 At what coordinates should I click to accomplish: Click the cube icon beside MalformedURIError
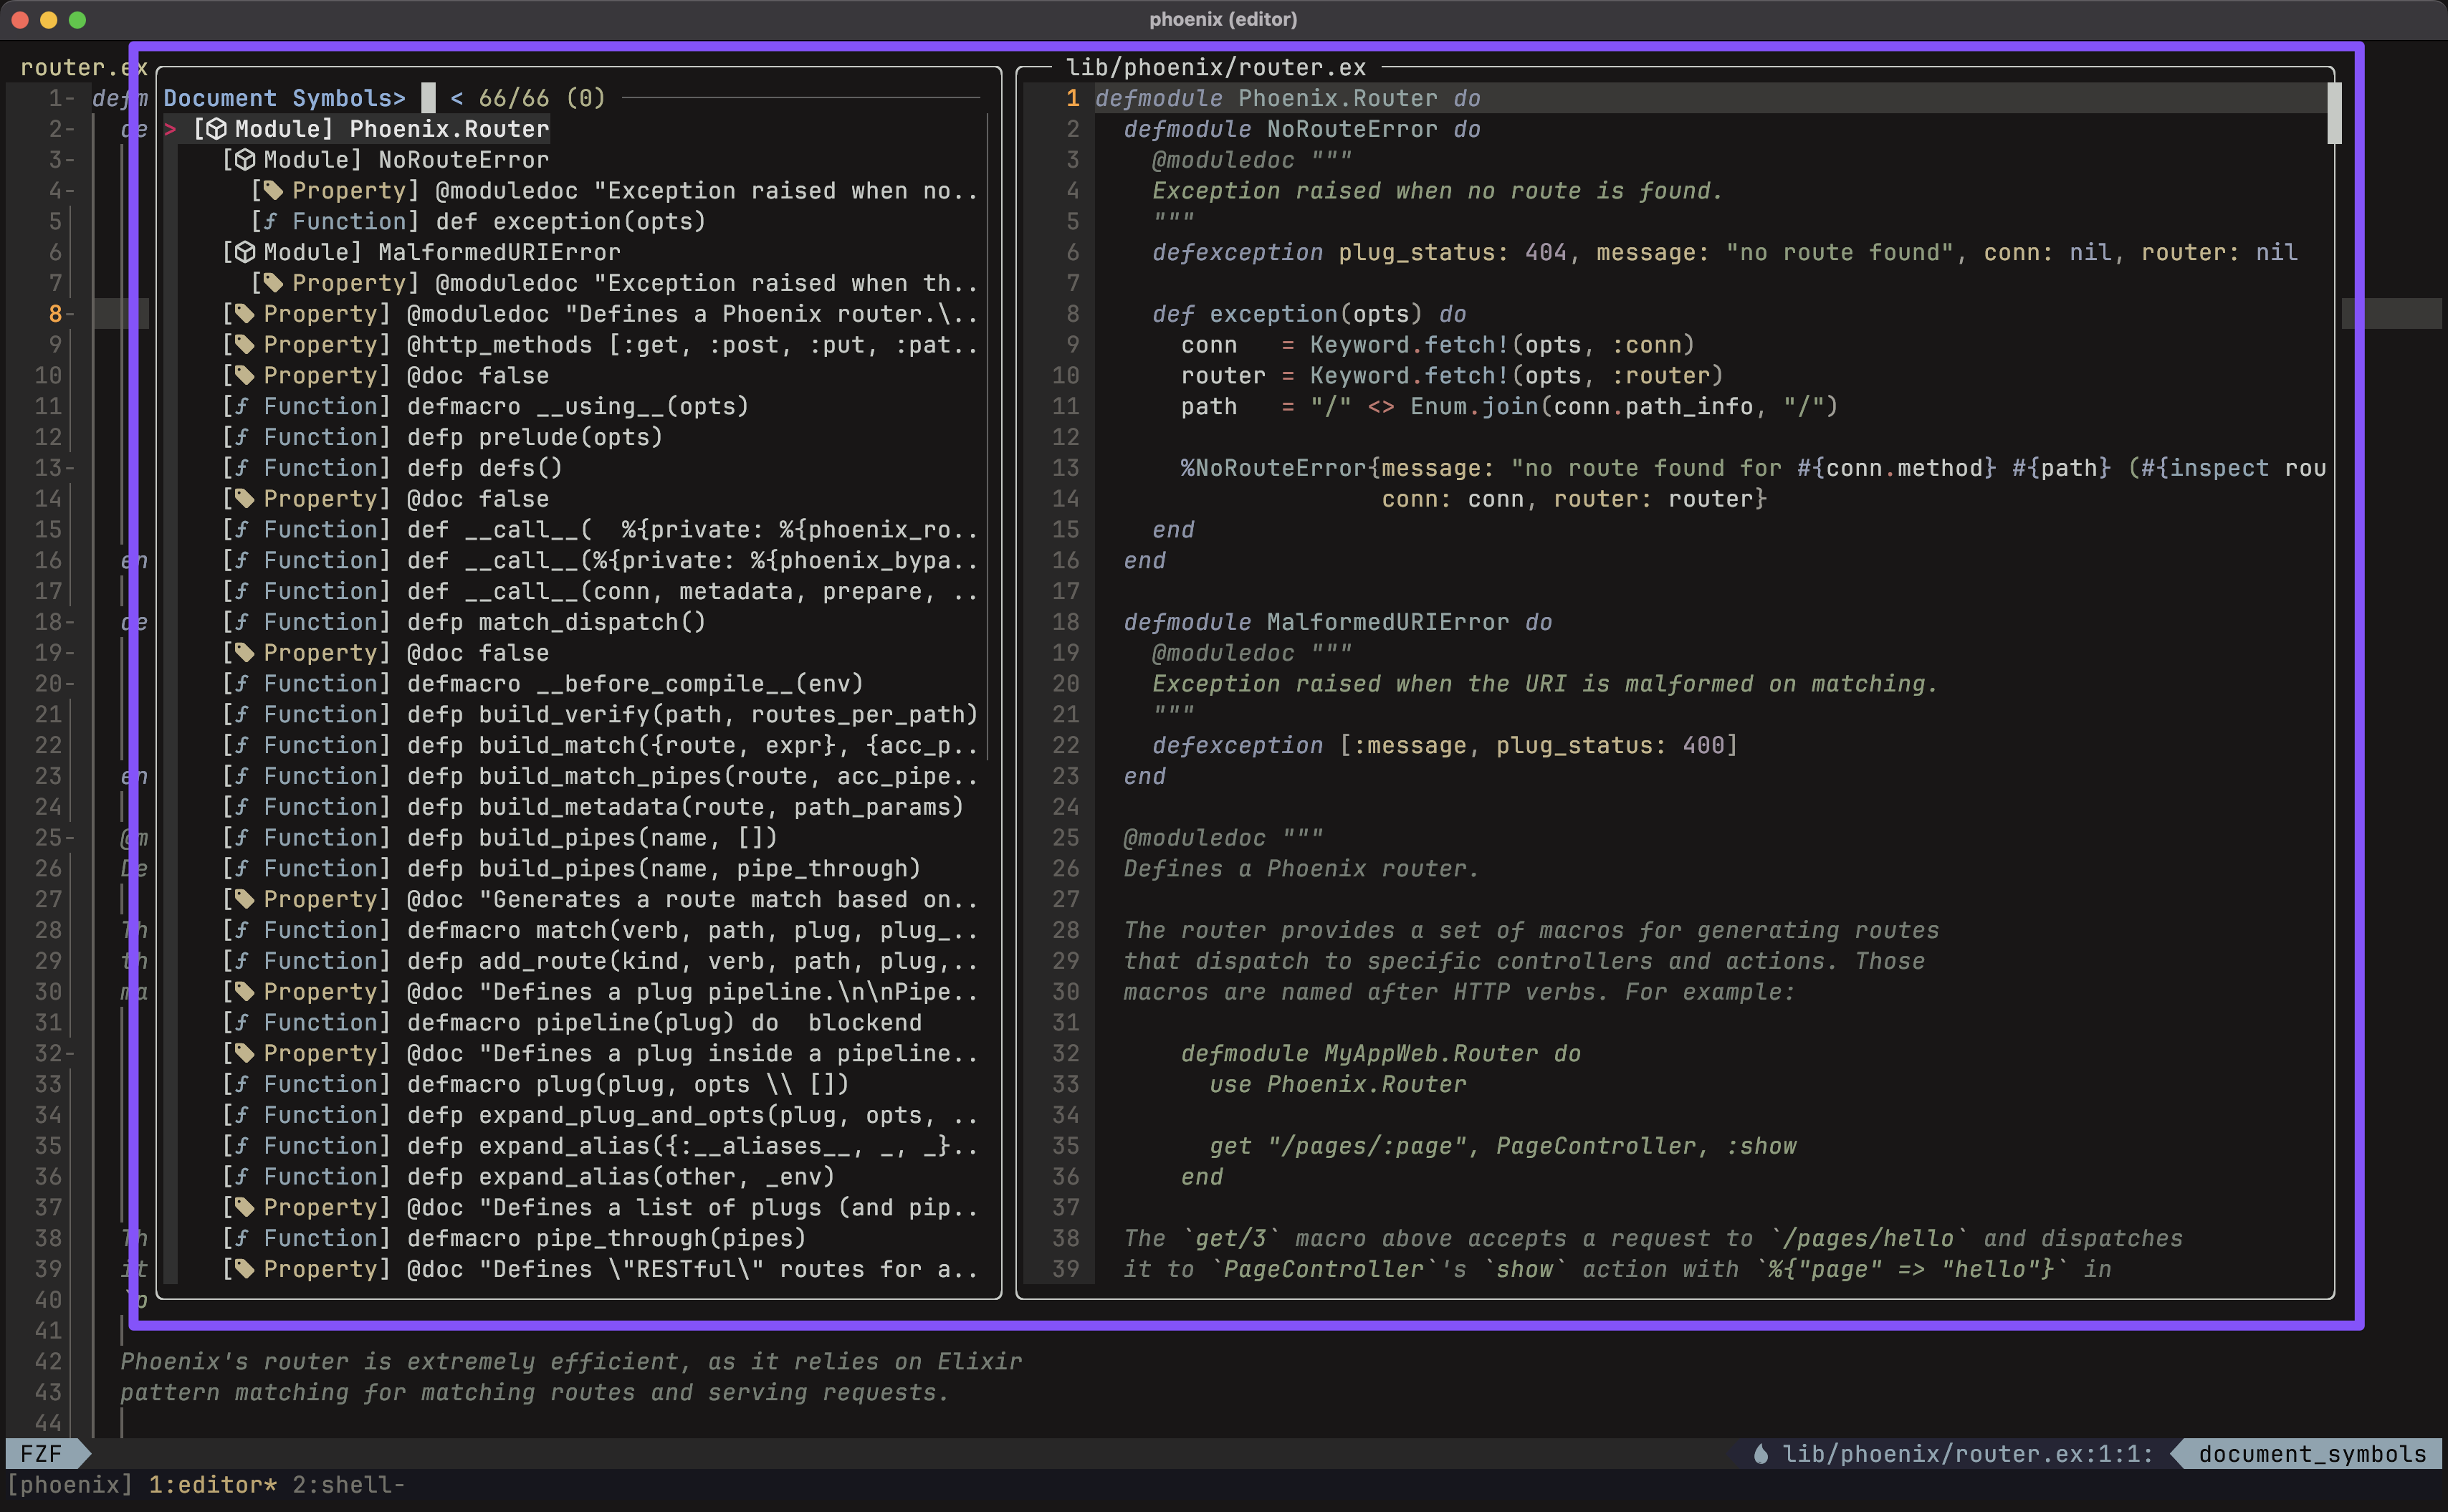pyautogui.click(x=245, y=252)
